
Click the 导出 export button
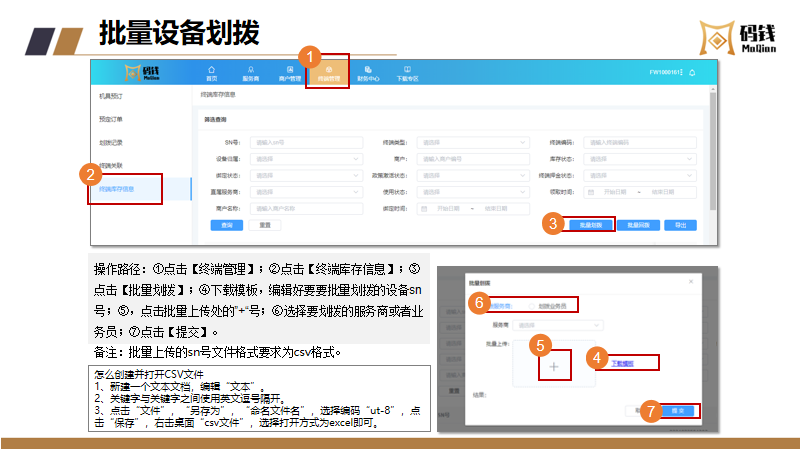click(x=680, y=225)
